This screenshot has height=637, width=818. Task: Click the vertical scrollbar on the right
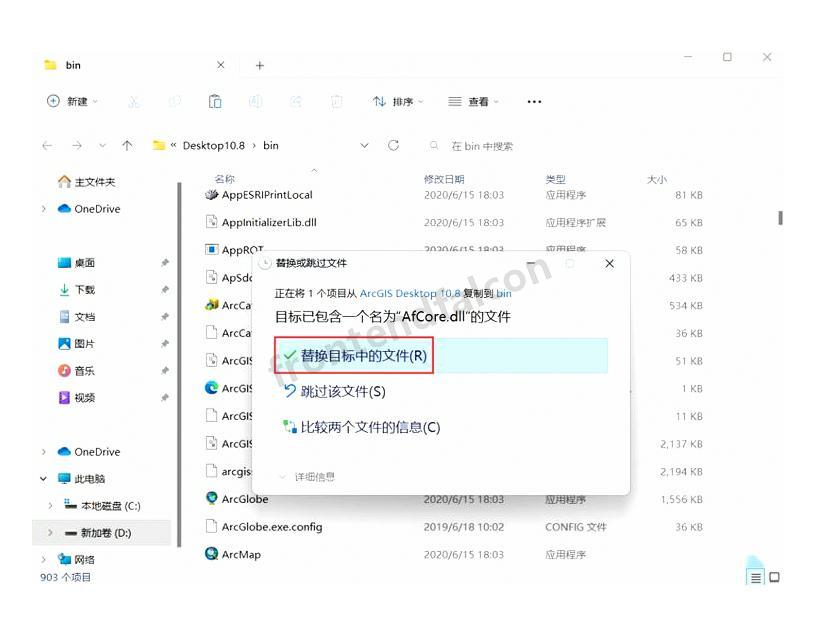tap(780, 217)
